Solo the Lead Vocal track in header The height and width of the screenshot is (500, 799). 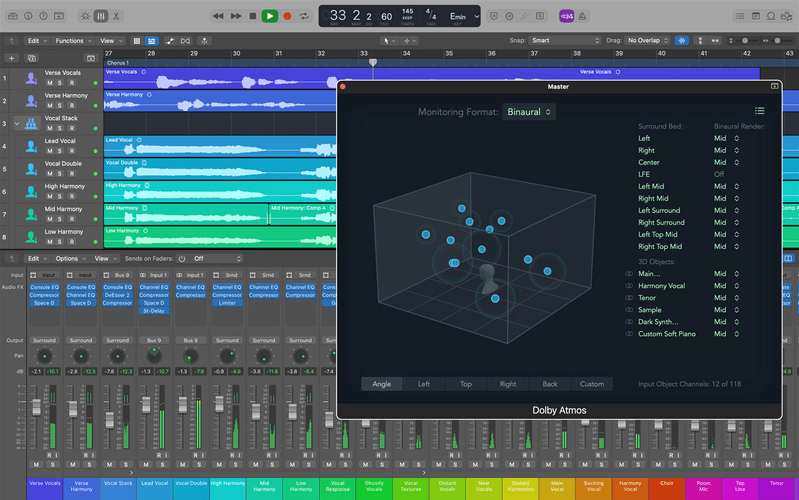tap(59, 152)
